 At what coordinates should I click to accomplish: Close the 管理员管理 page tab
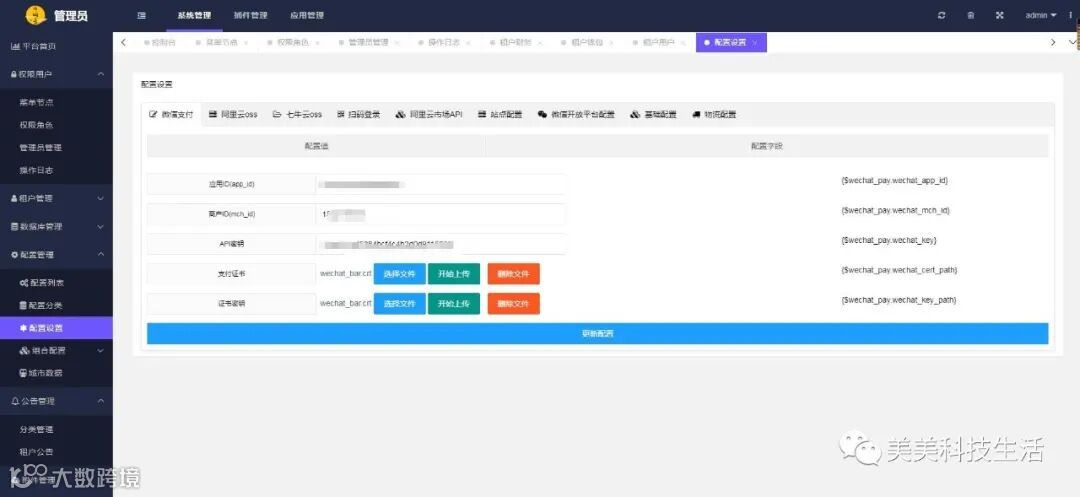pos(397,43)
